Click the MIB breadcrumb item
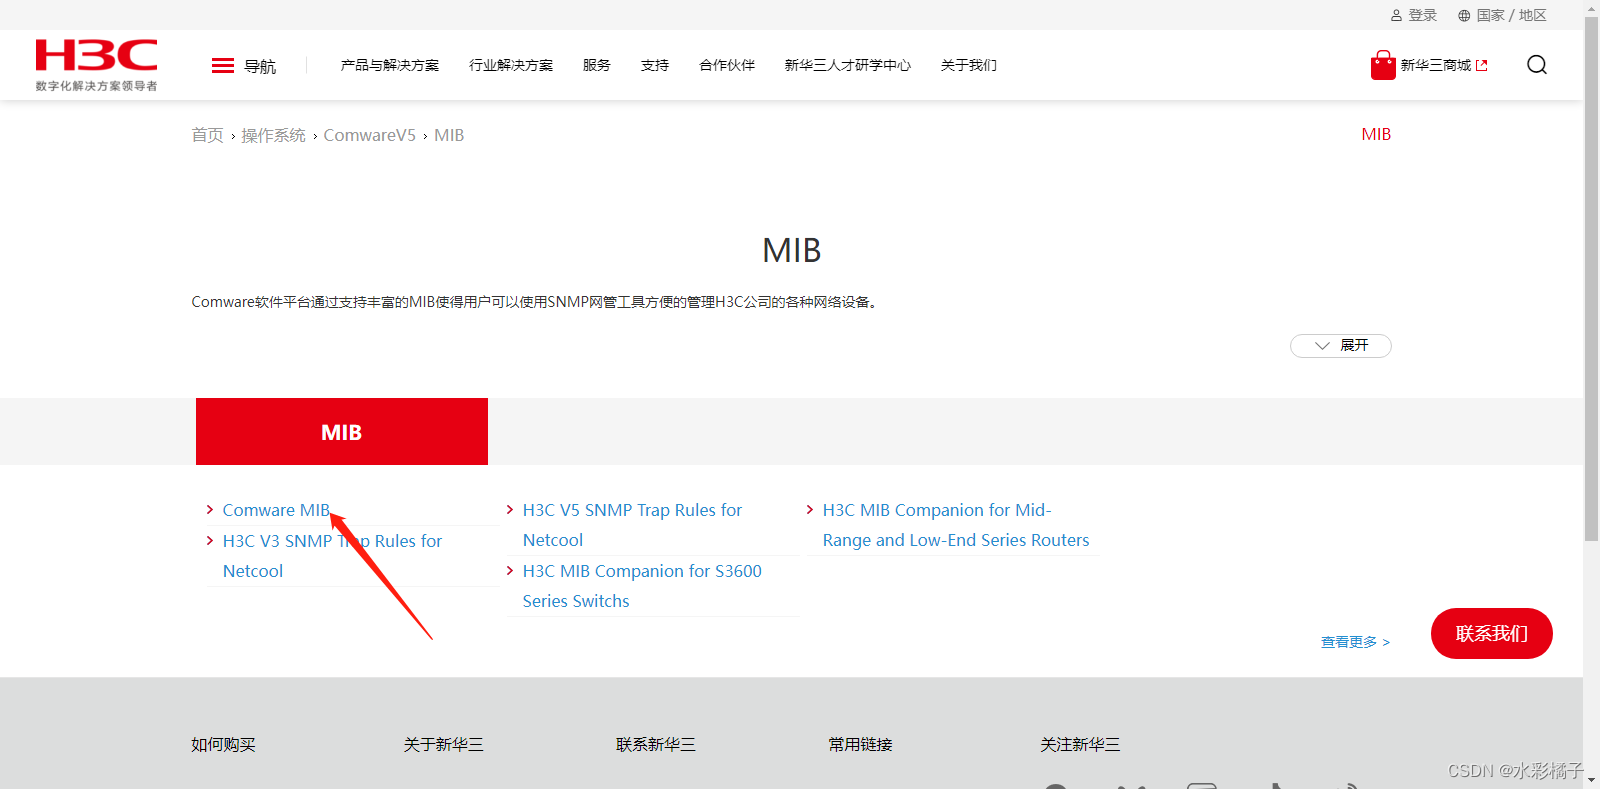The height and width of the screenshot is (789, 1600). point(449,135)
